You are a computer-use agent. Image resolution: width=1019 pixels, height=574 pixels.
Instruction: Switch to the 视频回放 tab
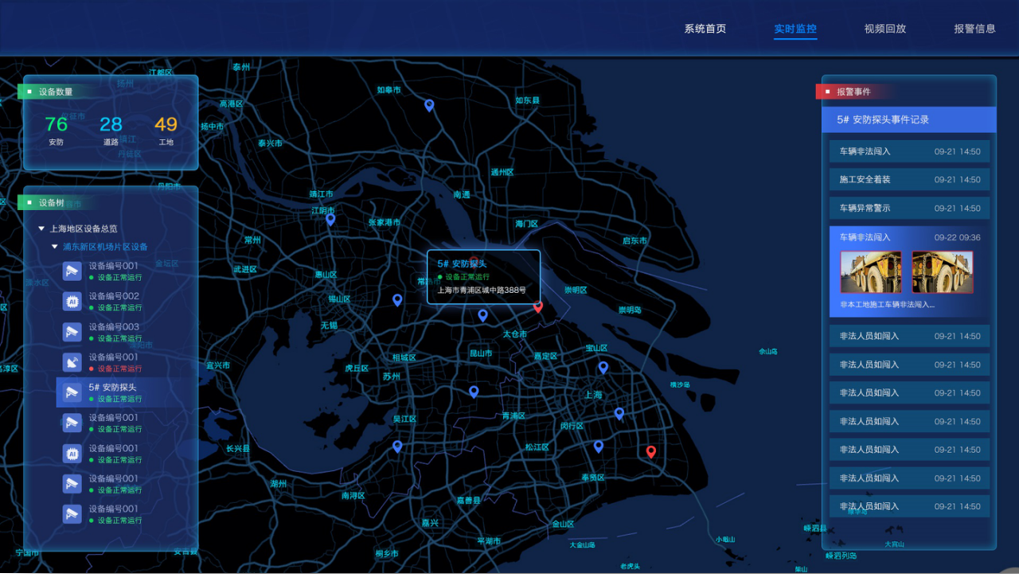[885, 29]
